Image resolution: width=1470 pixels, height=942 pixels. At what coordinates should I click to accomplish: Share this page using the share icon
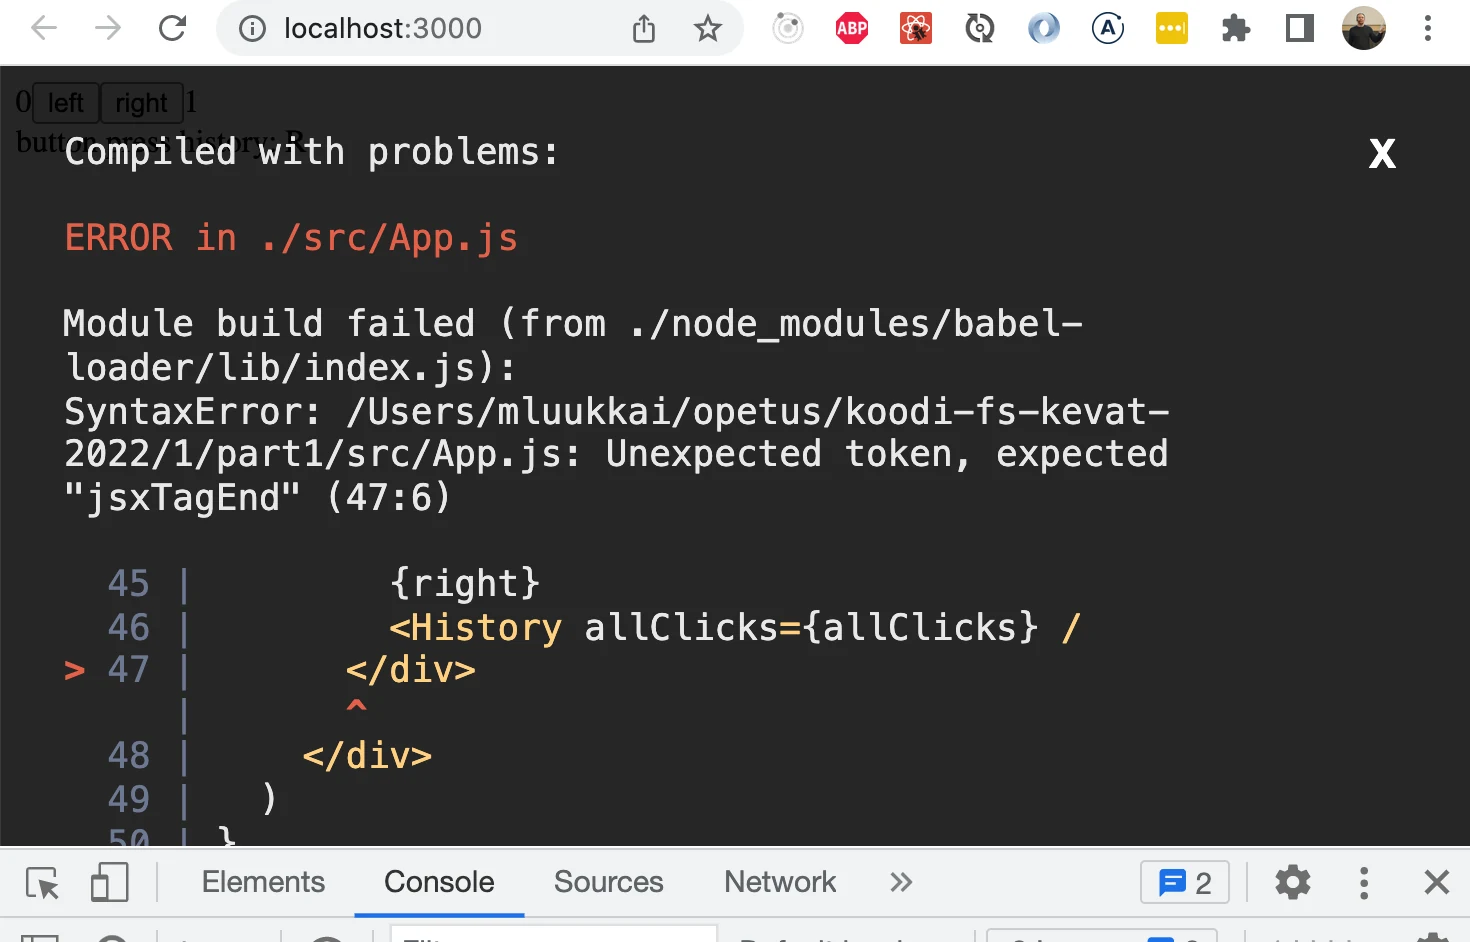point(644,29)
